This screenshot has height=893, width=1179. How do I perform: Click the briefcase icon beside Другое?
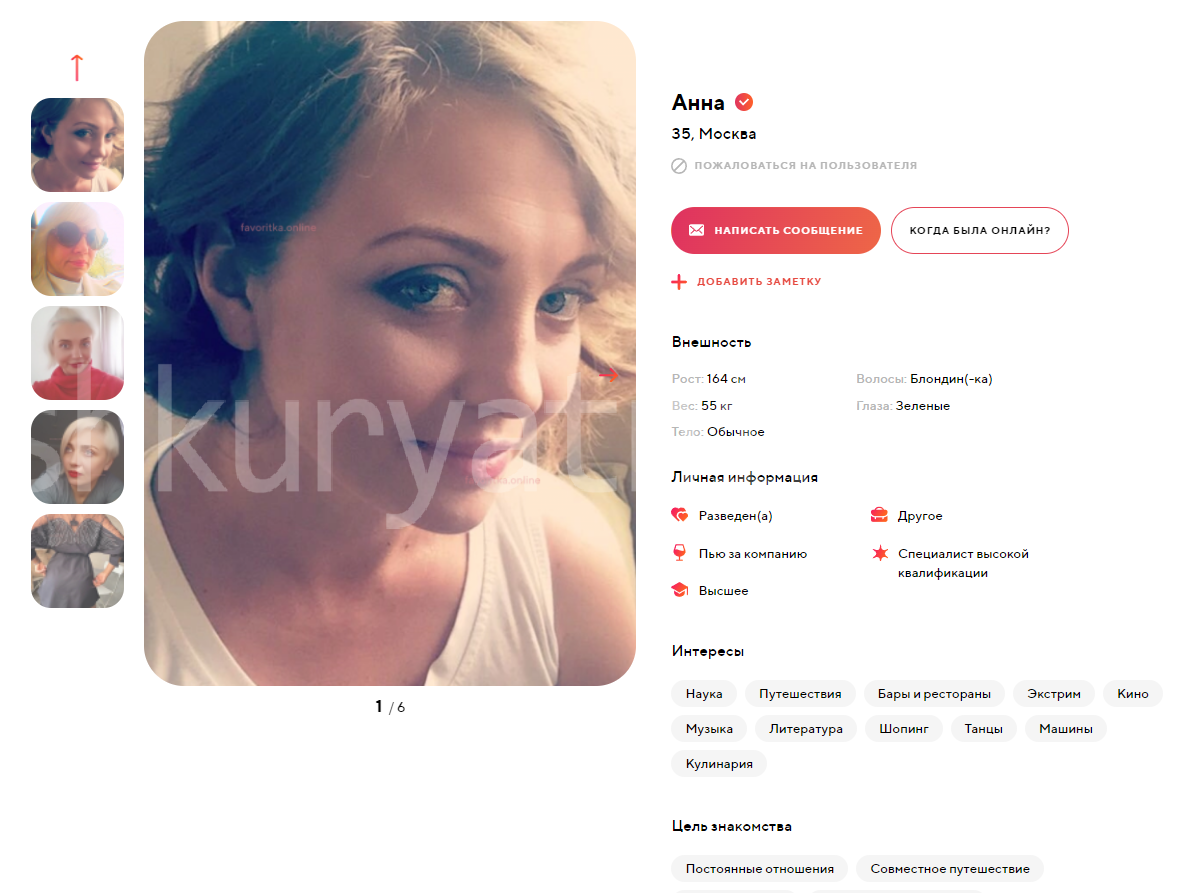(879, 515)
